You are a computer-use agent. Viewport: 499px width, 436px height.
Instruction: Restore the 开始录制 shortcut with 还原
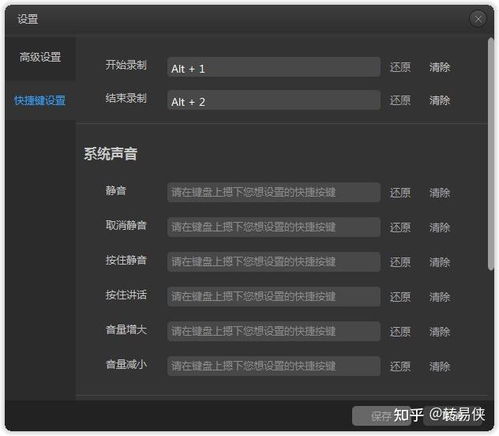point(400,67)
